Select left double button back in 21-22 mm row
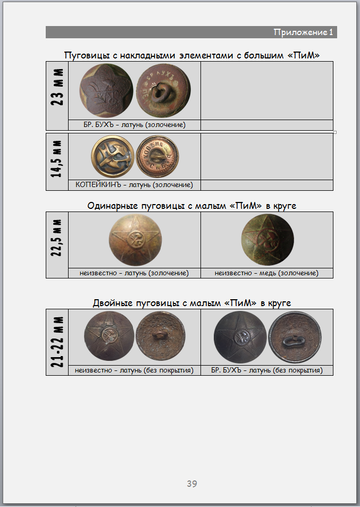Image resolution: width=360 pixels, height=507 pixels. (161, 336)
